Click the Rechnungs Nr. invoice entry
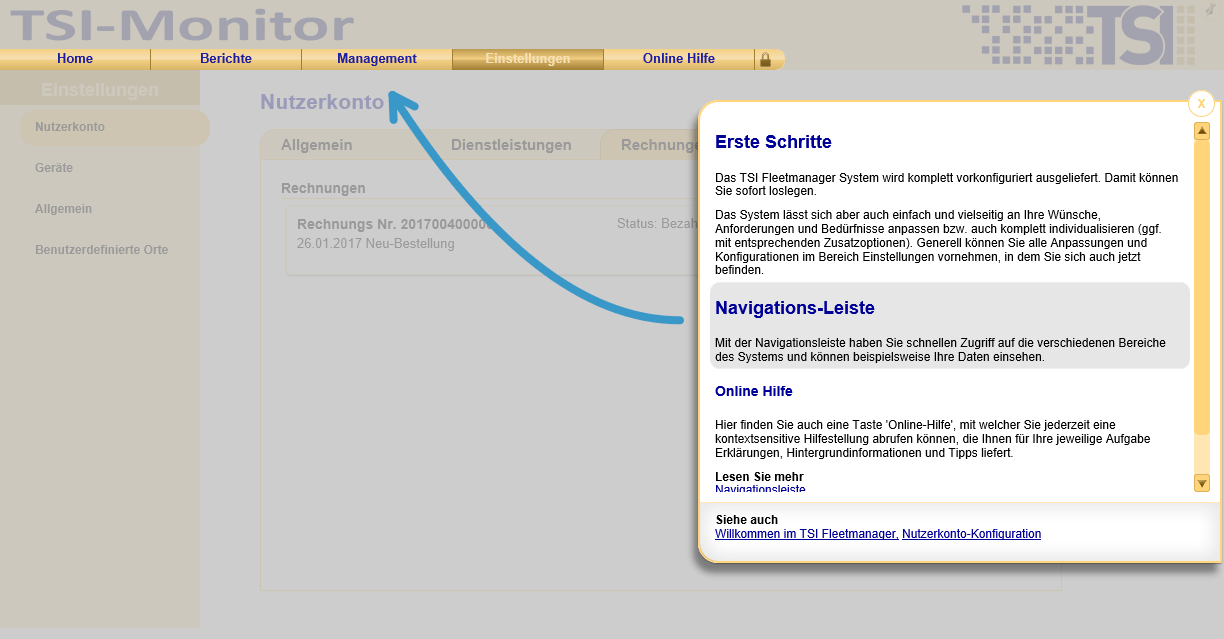Viewport: 1224px width, 639px height. [x=396, y=224]
